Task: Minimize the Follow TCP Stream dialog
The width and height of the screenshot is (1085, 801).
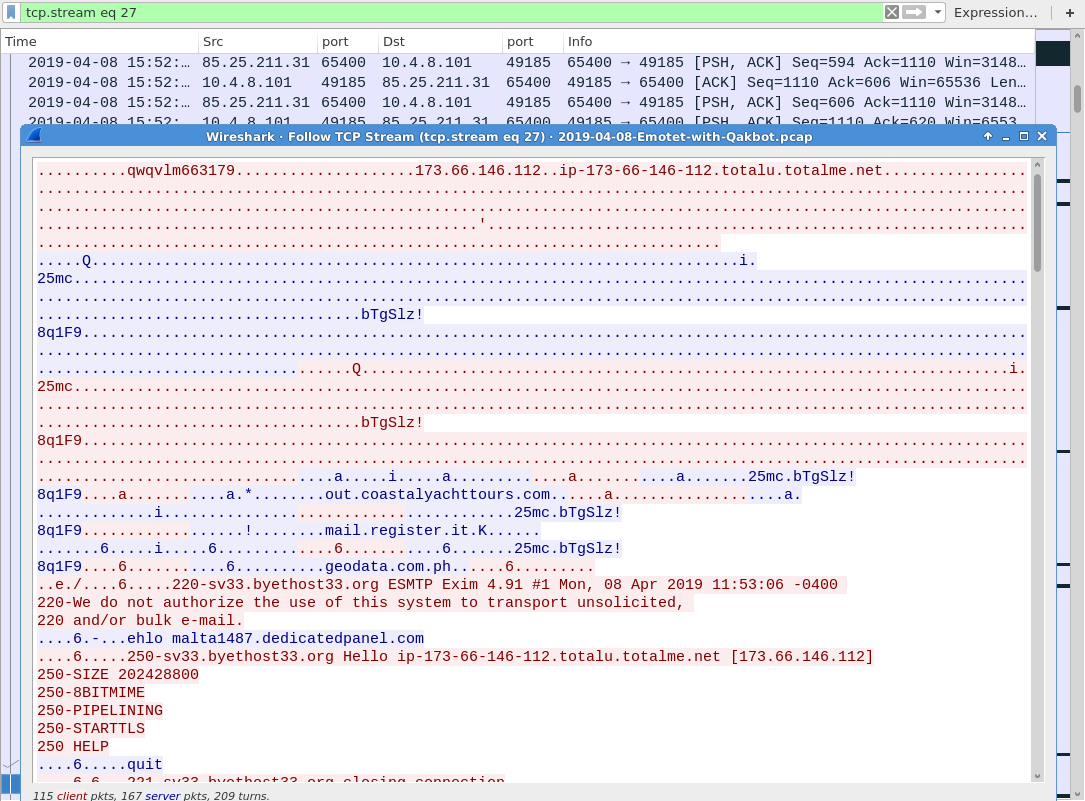Action: pos(1005,136)
